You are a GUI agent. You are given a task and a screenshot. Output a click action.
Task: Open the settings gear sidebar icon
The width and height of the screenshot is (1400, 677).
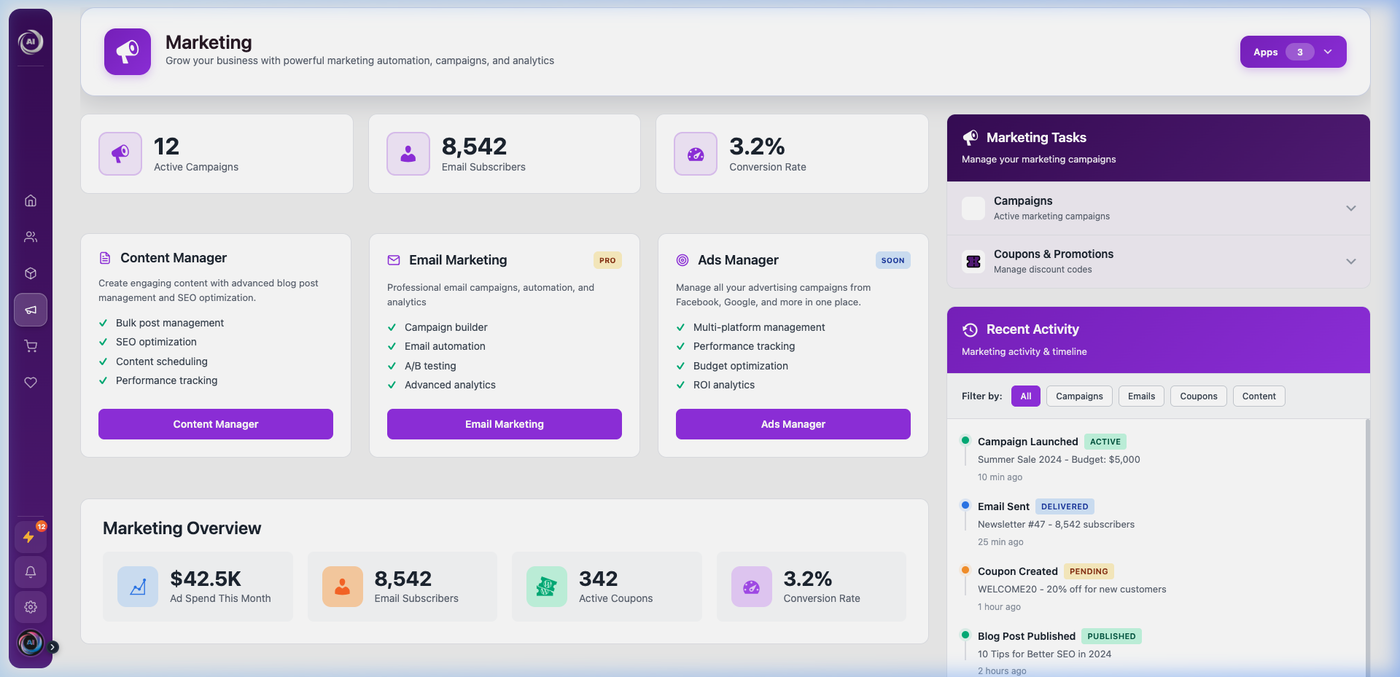point(30,607)
